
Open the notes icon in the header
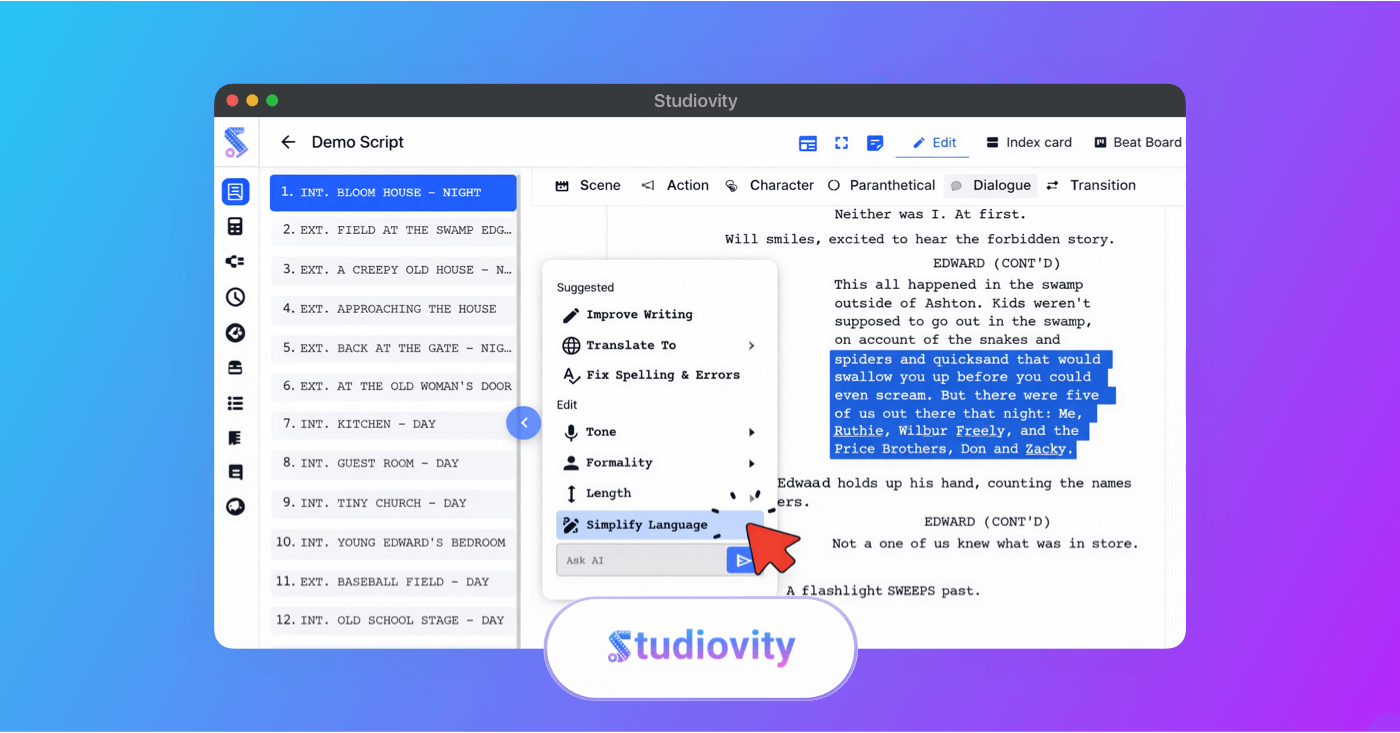click(x=875, y=143)
